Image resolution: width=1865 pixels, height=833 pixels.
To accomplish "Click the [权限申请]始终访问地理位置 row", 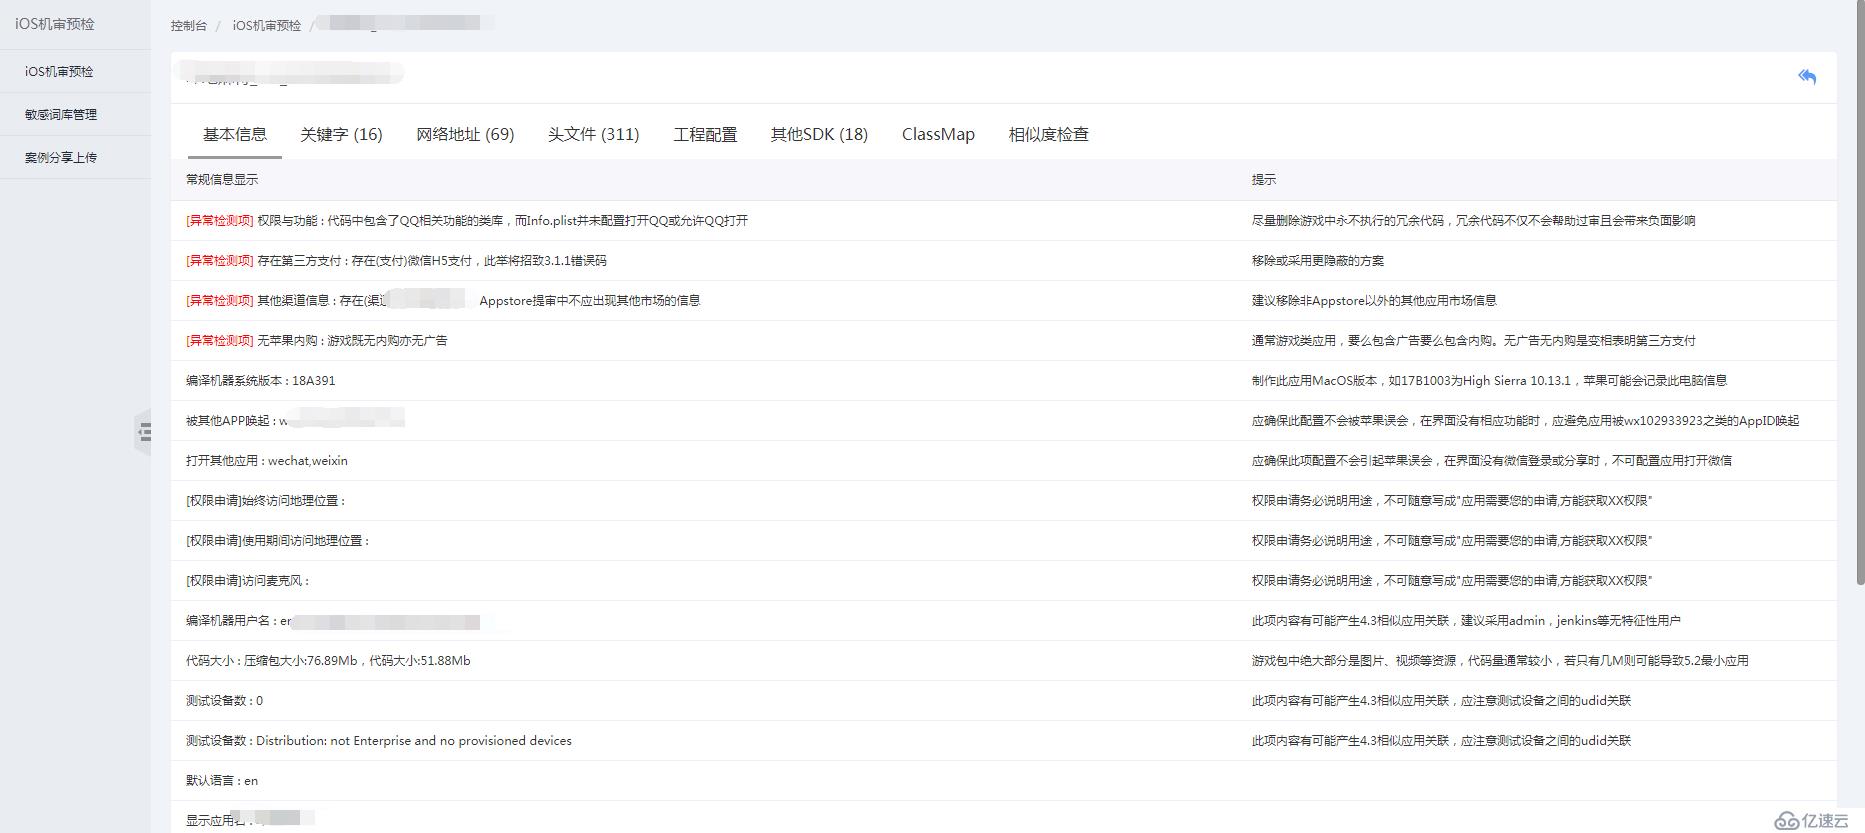I will coord(1004,501).
